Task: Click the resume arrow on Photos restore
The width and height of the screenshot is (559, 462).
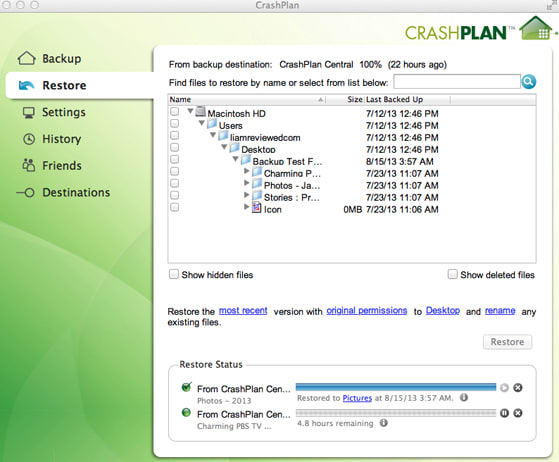Action: coord(504,387)
